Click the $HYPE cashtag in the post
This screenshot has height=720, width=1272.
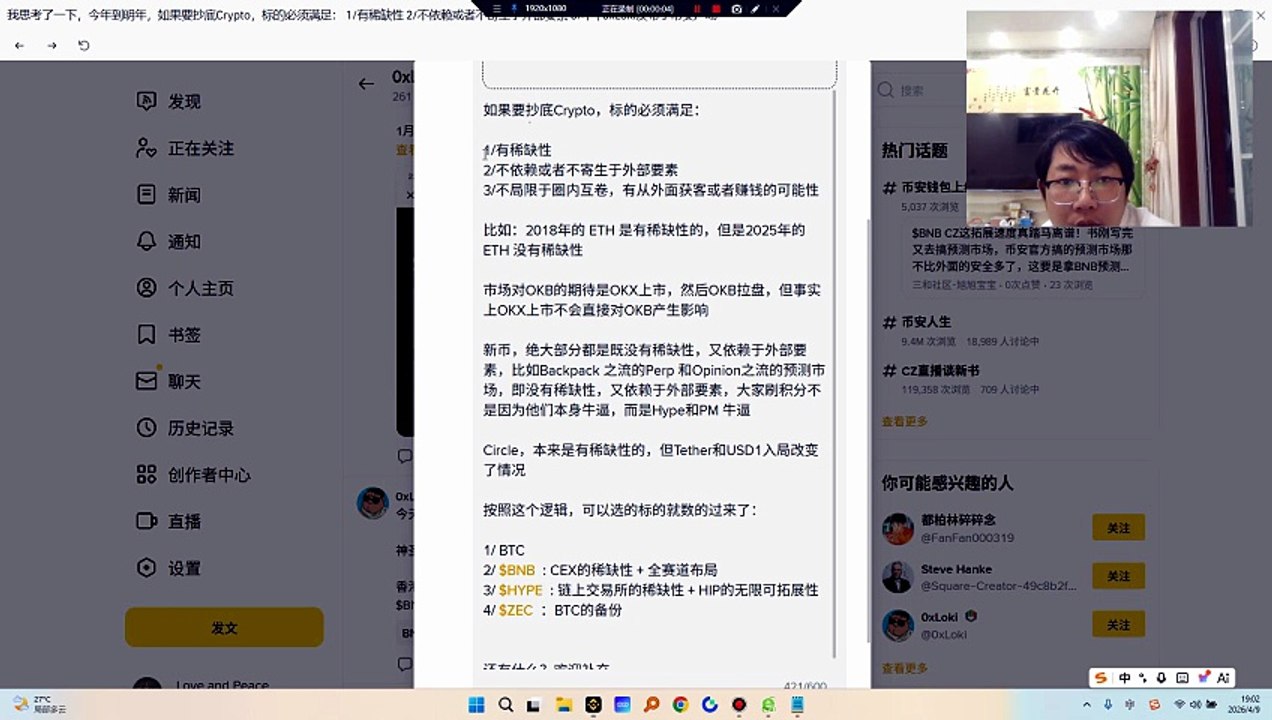click(520, 590)
